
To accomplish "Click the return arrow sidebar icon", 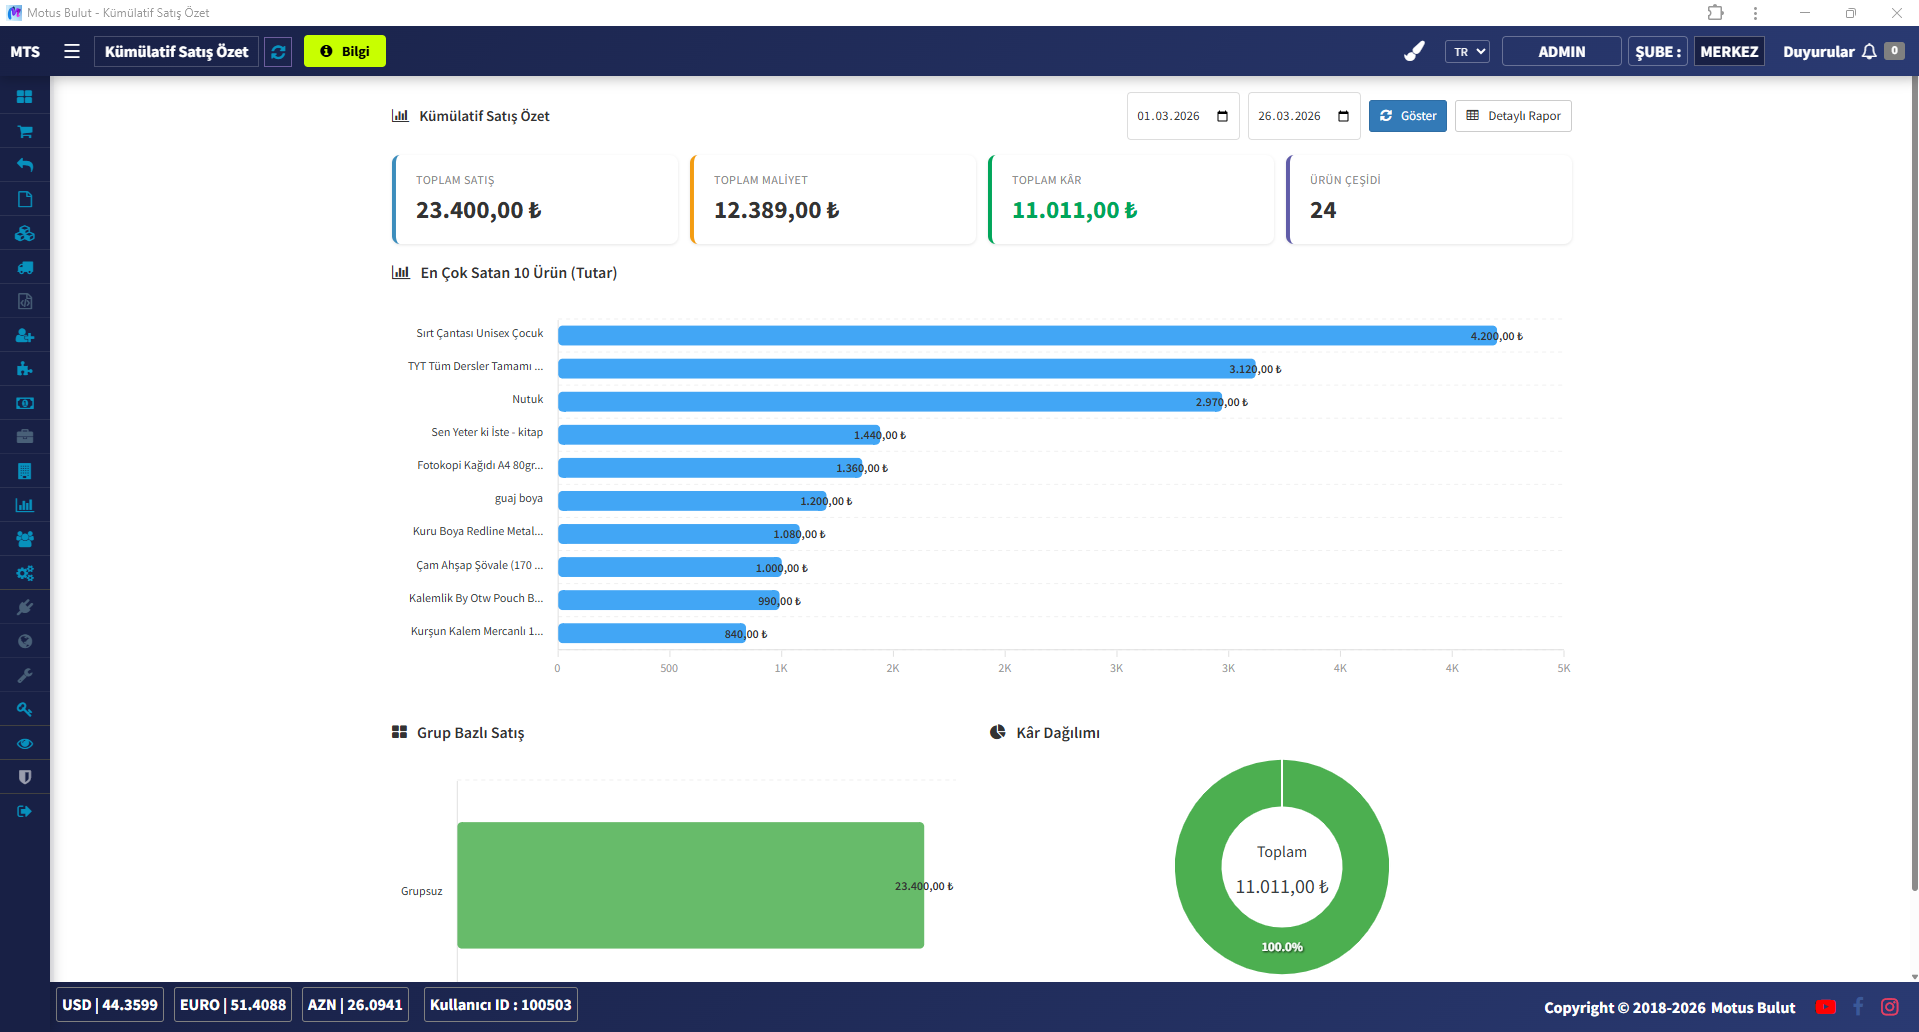I will 25,165.
